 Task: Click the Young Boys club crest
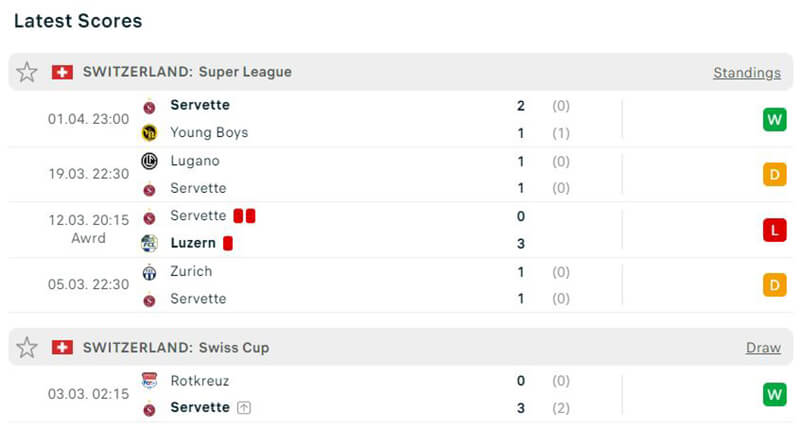pos(150,133)
